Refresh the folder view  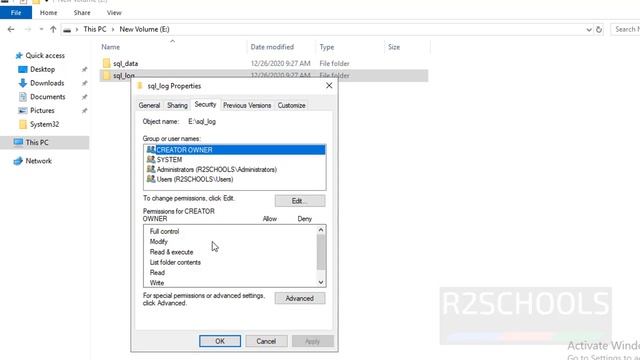[599, 29]
